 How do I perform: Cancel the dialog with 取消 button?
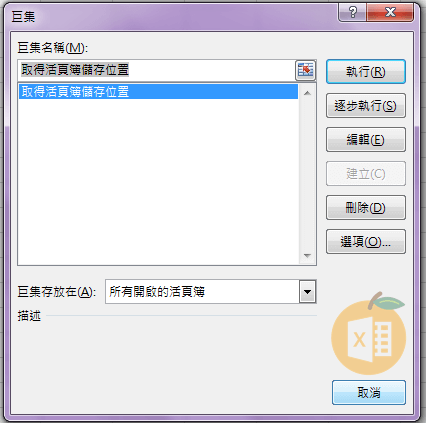click(x=369, y=392)
